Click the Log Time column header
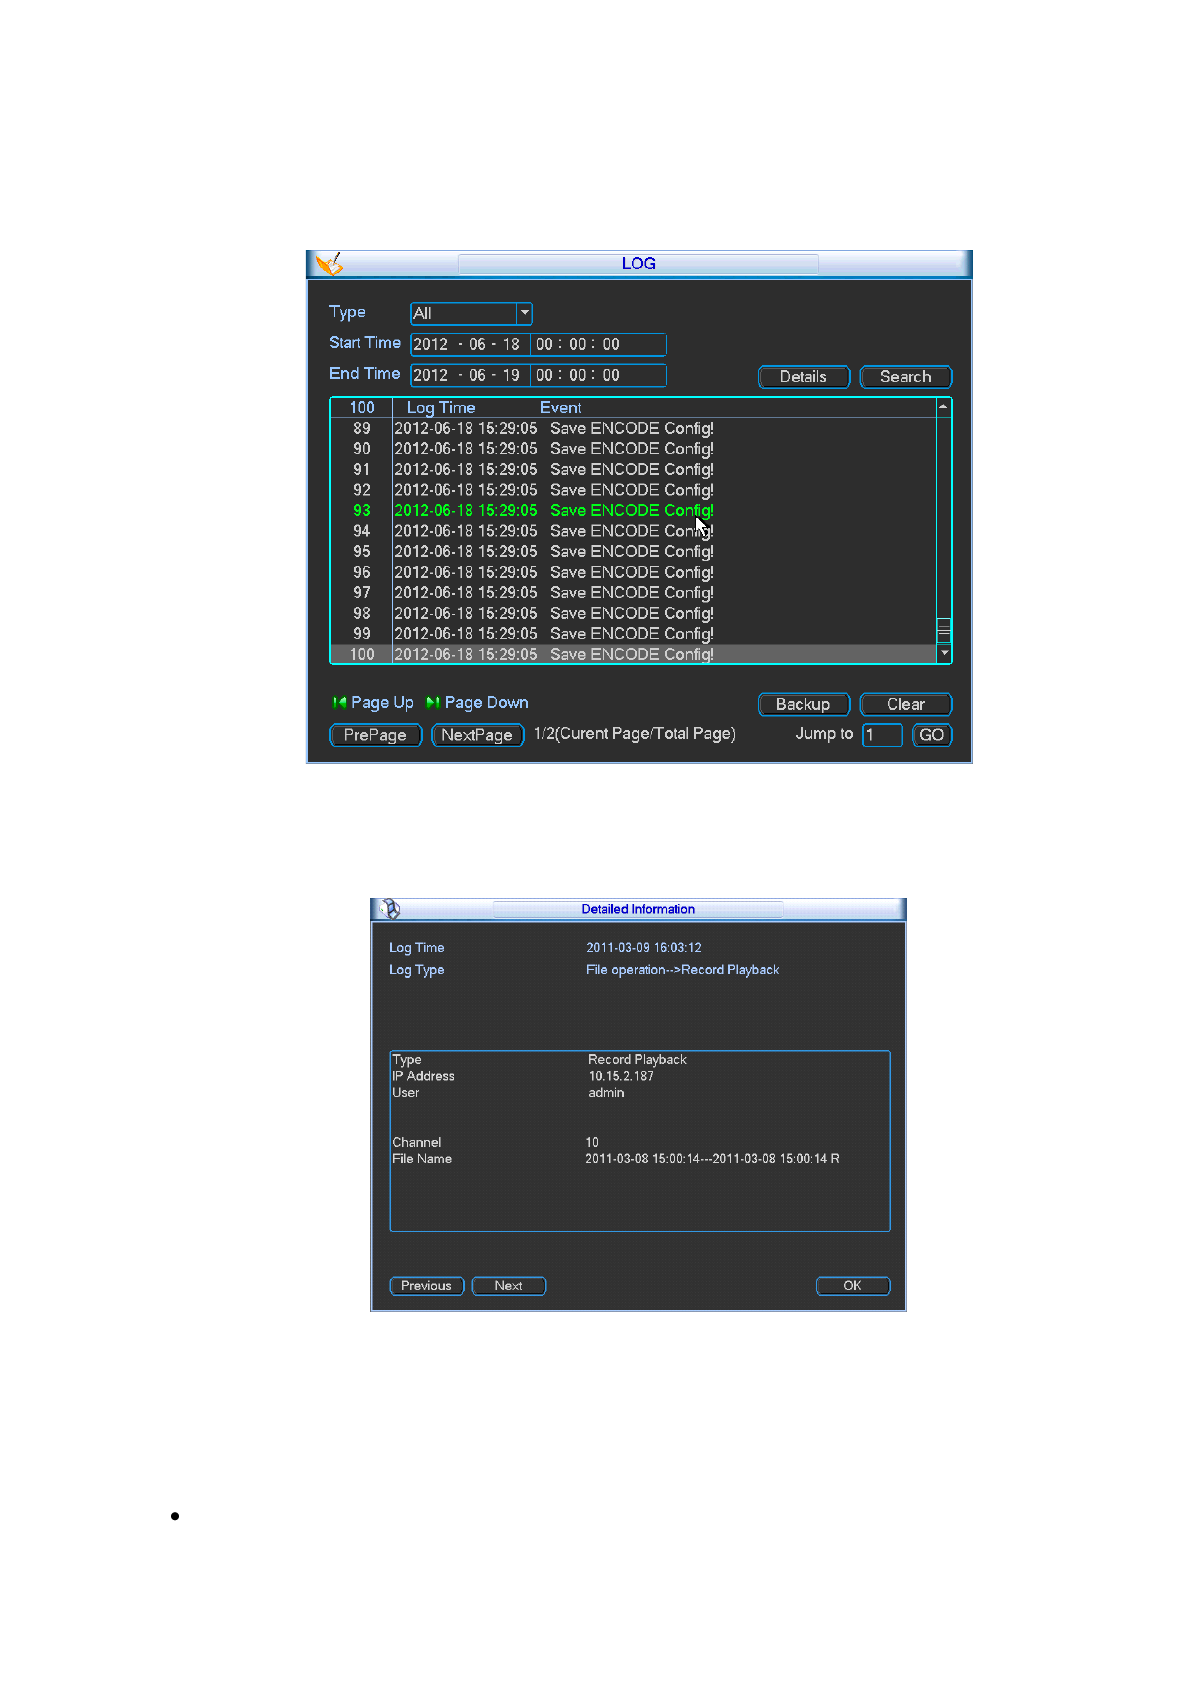The height and width of the screenshot is (1684, 1191). 441,408
